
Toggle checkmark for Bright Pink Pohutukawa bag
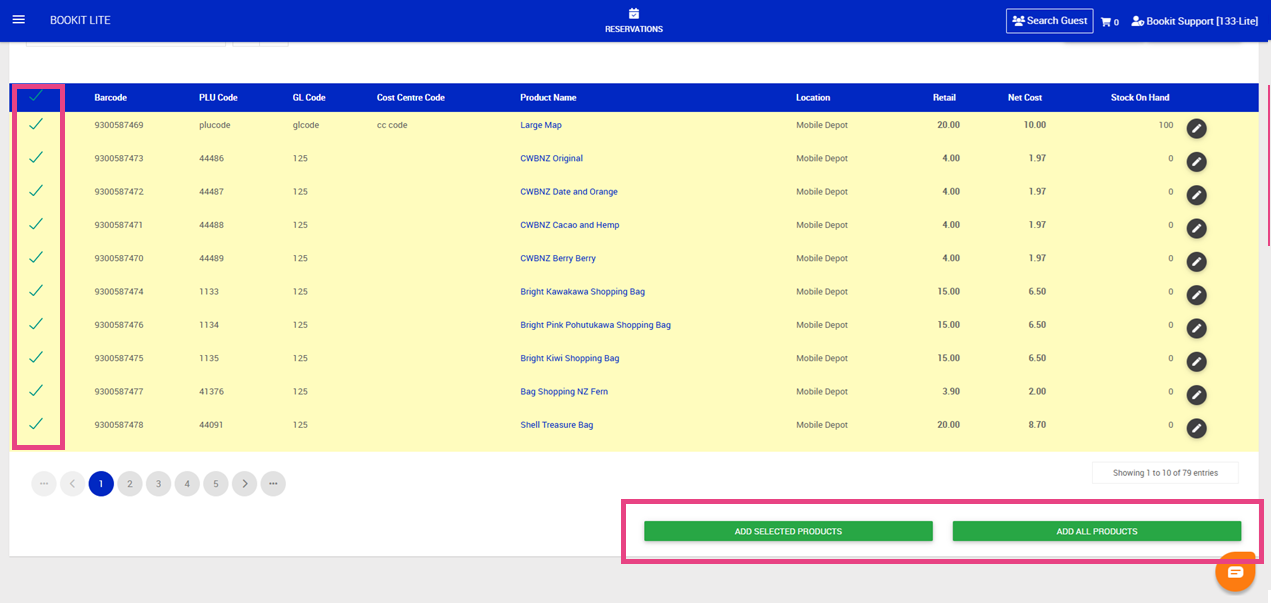[x=36, y=324]
